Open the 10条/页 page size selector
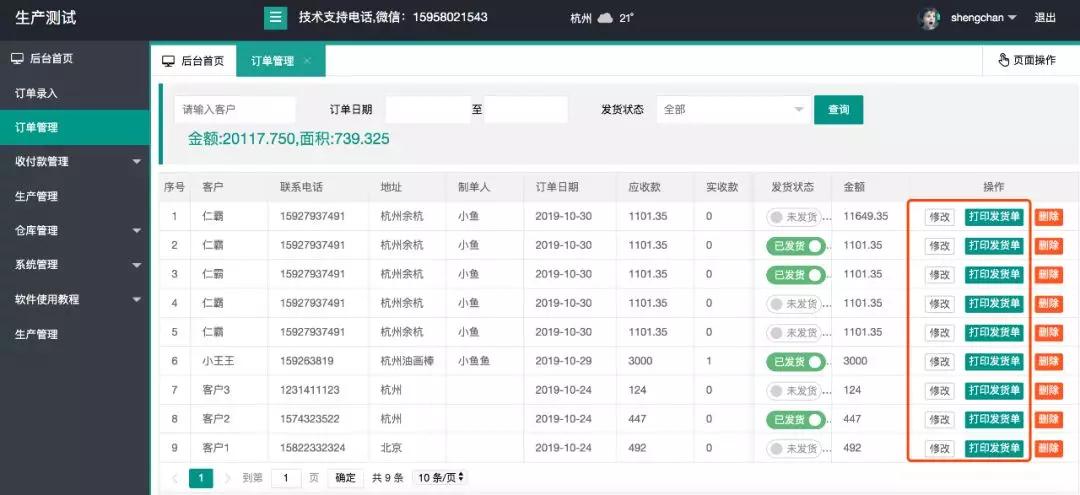Screen dimensions: 1080x495 441,478
